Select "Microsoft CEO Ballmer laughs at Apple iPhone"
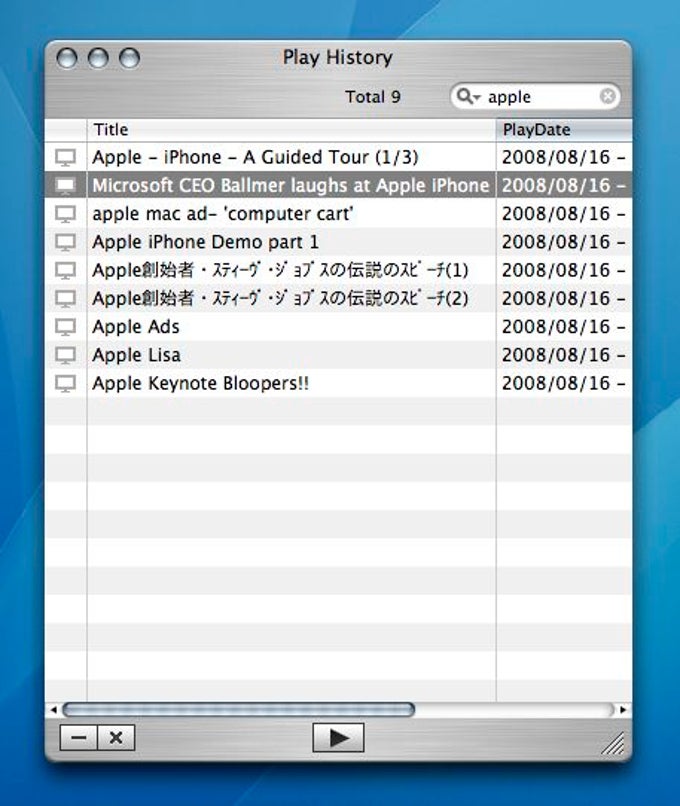Screen dimensions: 680x806 point(290,186)
